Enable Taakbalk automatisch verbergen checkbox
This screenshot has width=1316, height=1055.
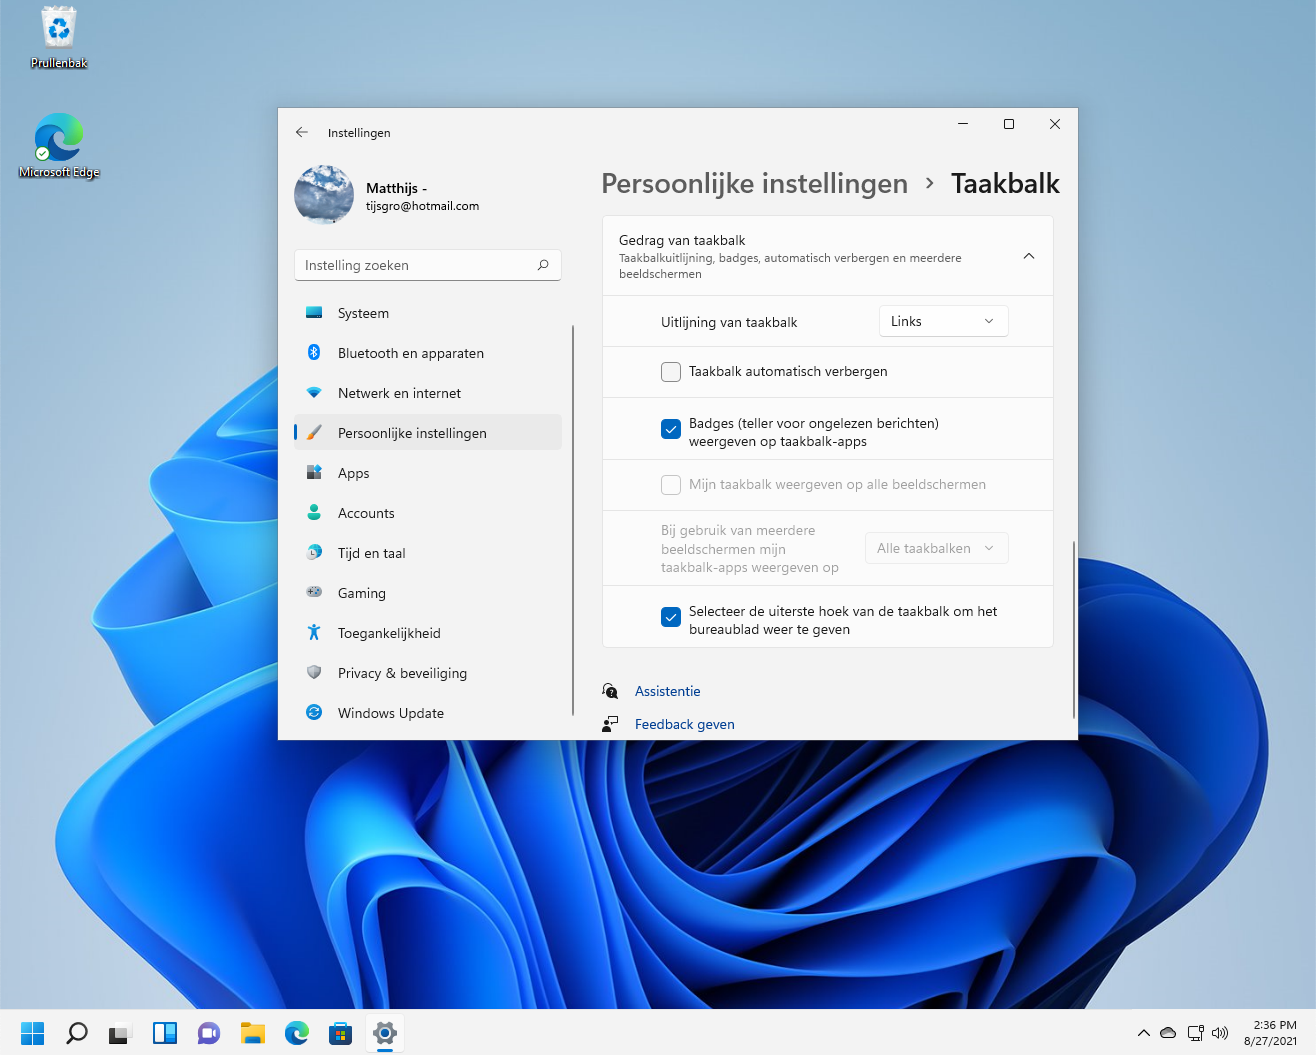click(x=671, y=372)
